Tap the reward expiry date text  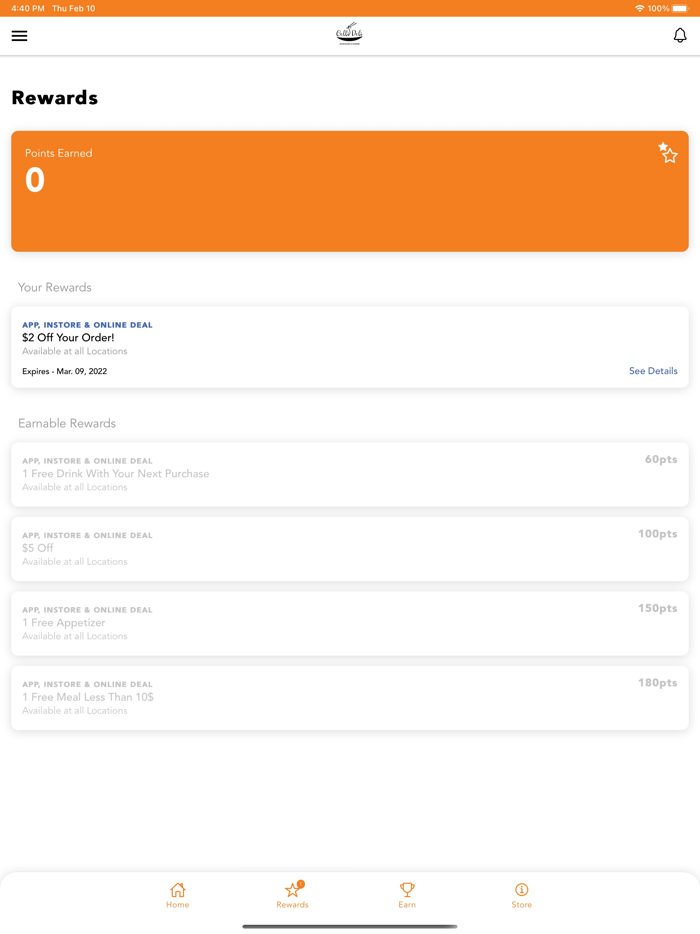point(65,372)
